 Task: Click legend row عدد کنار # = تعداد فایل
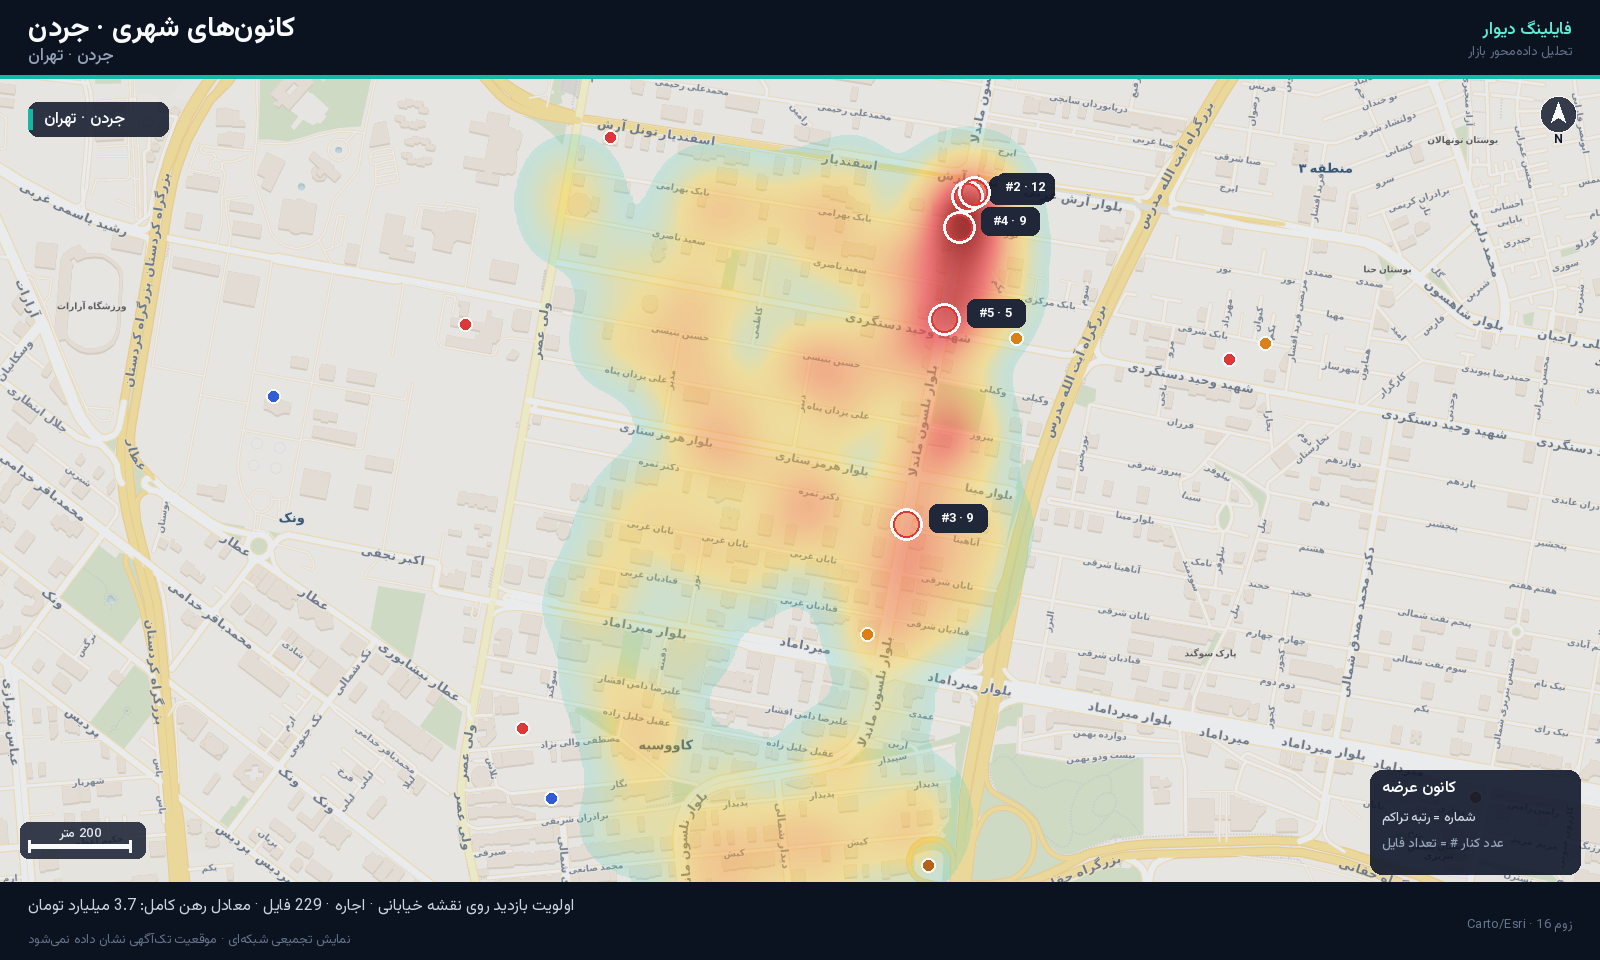point(1443,843)
